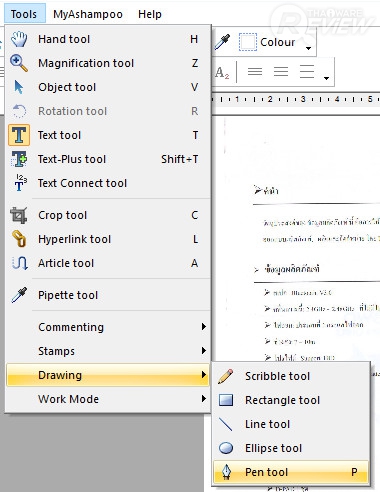Click the Line tool label text
380x492 pixels.
(x=267, y=424)
